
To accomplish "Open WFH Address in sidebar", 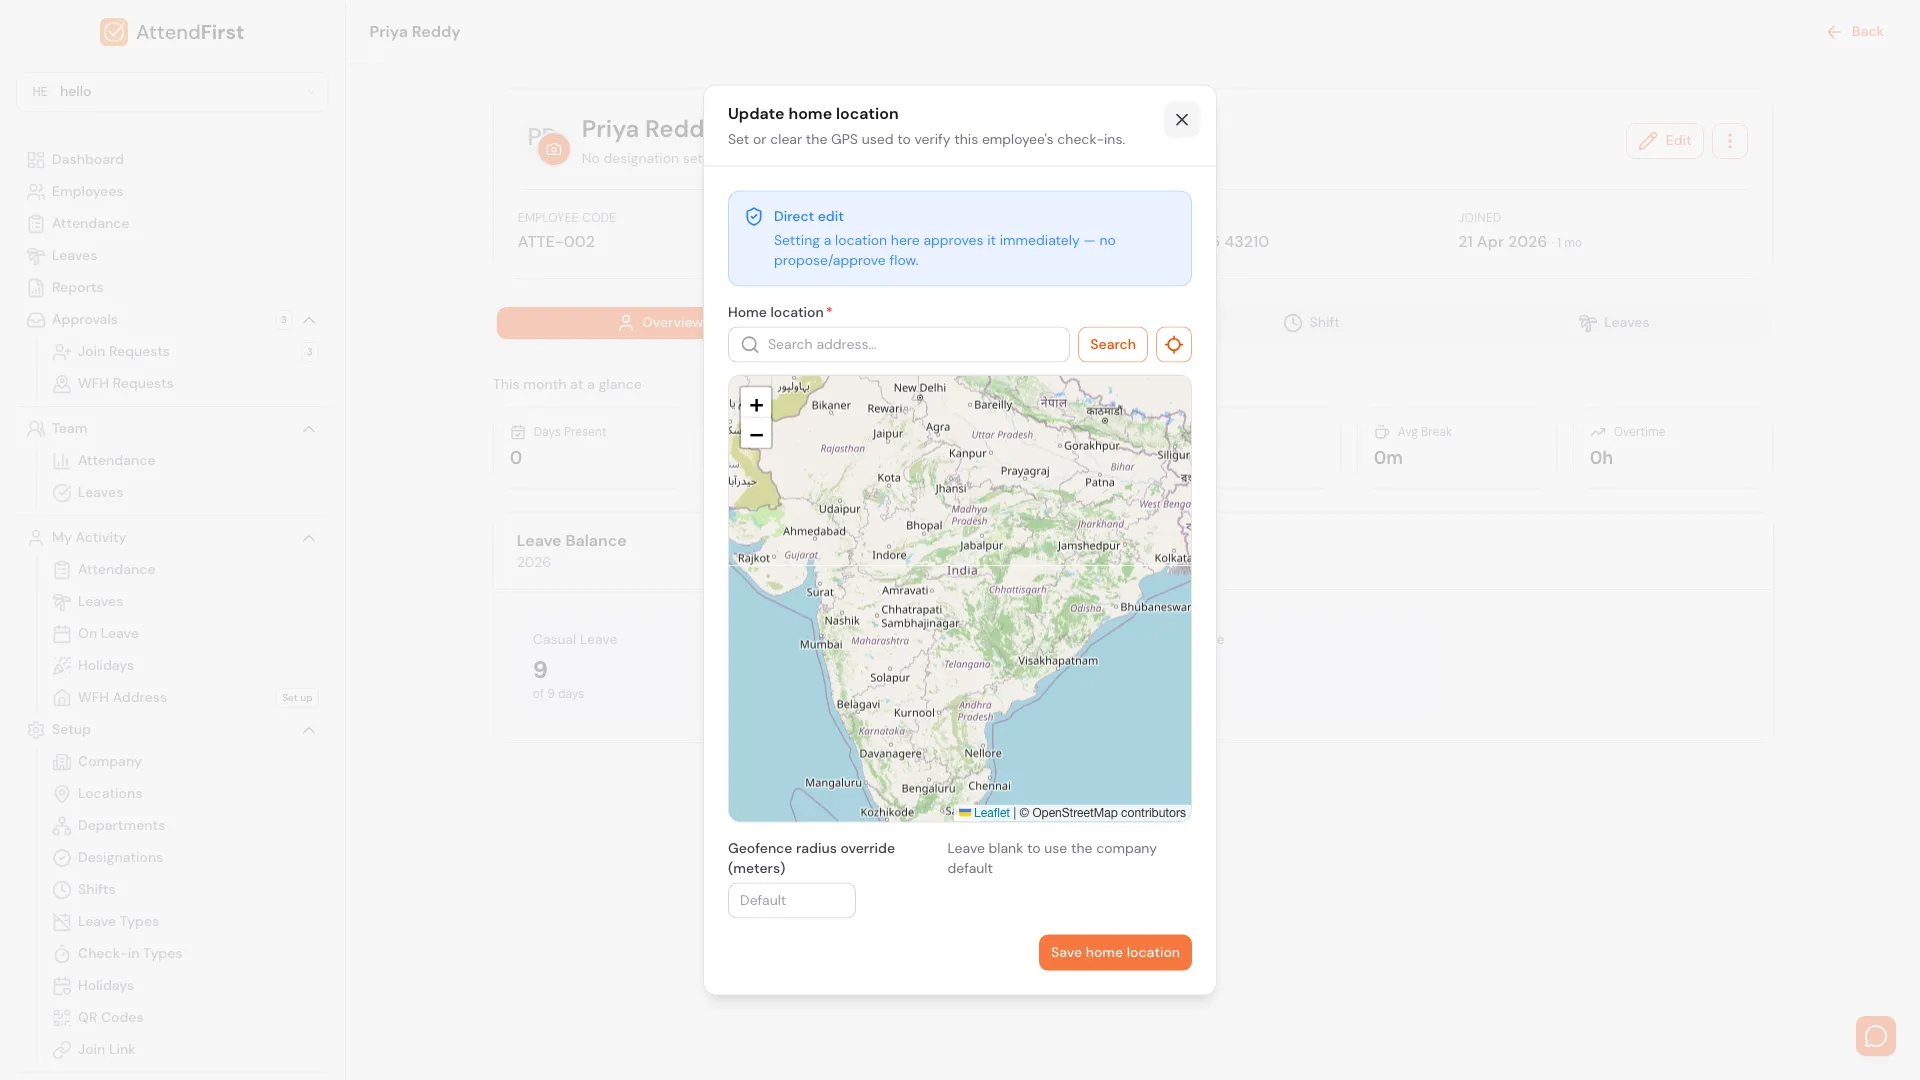I will tap(122, 697).
